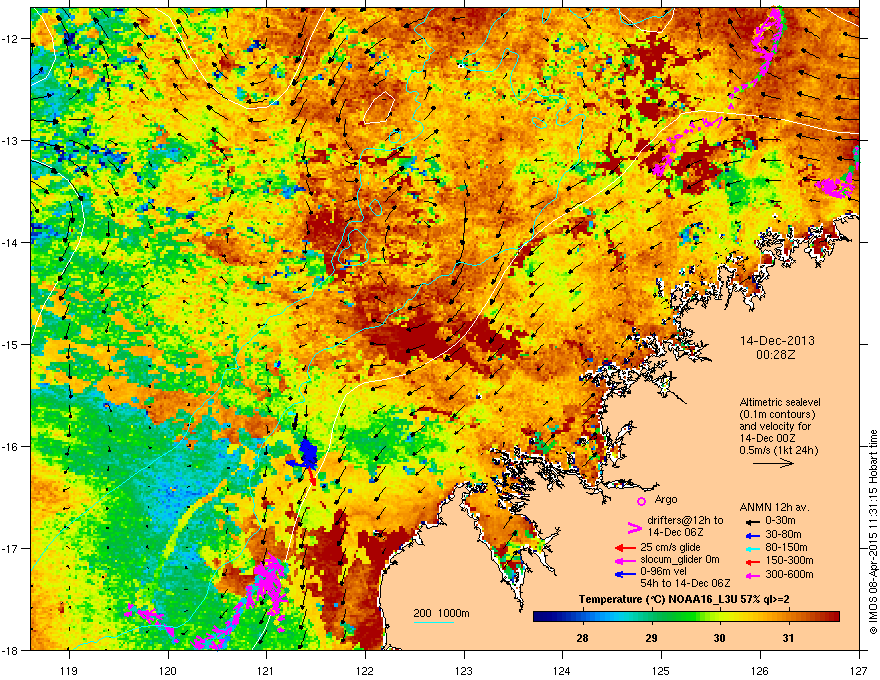Click the -12 latitude axis label
Viewport: 880px width, 680px height.
(x=10, y=39)
